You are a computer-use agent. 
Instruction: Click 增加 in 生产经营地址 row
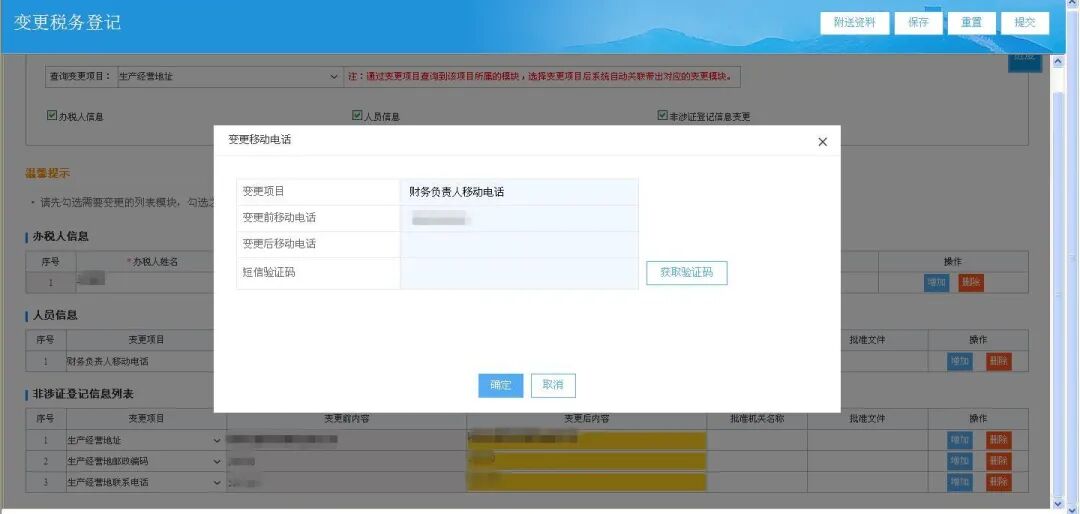pos(960,440)
